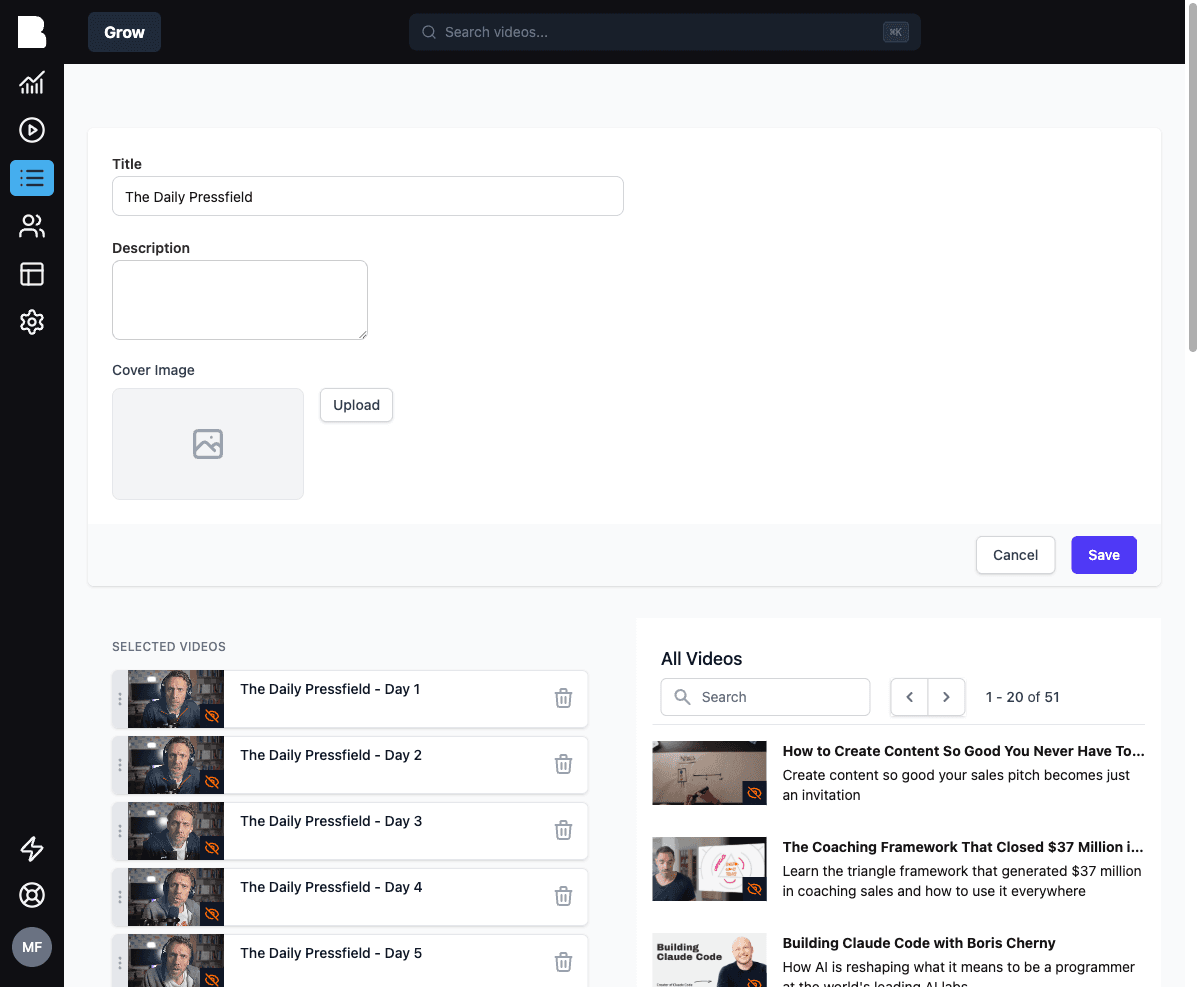Select the playlists list icon in sidebar
This screenshot has height=987, width=1200.
point(32,178)
